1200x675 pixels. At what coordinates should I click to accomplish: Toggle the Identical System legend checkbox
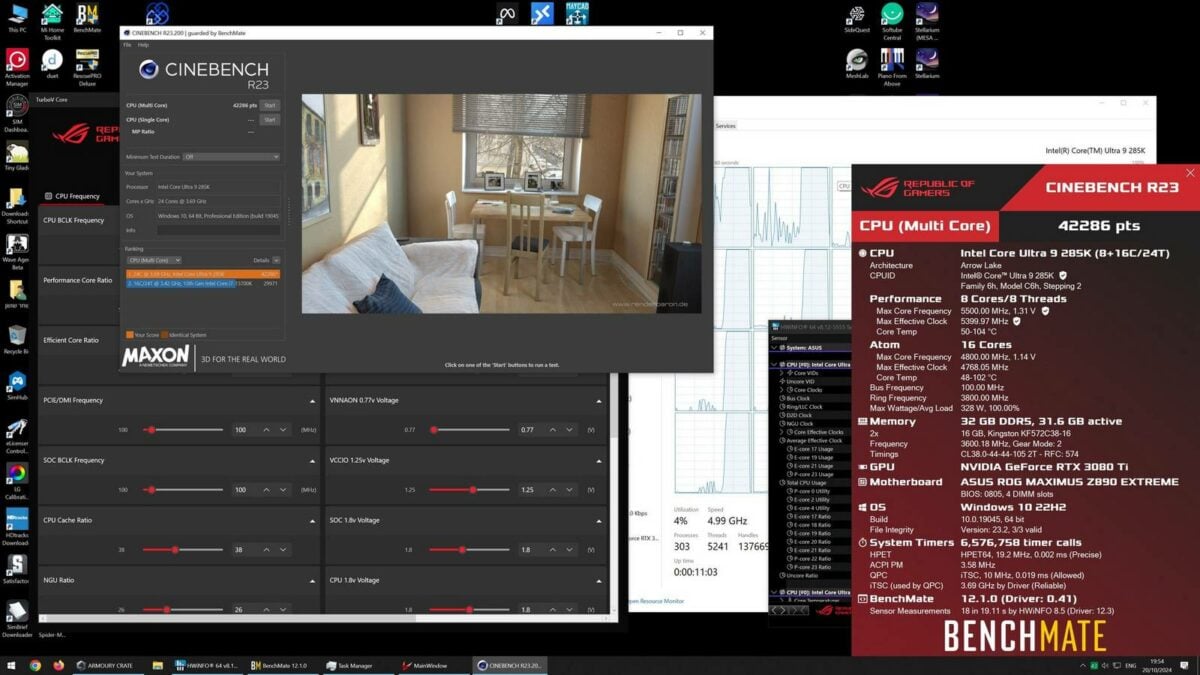pyautogui.click(x=164, y=334)
